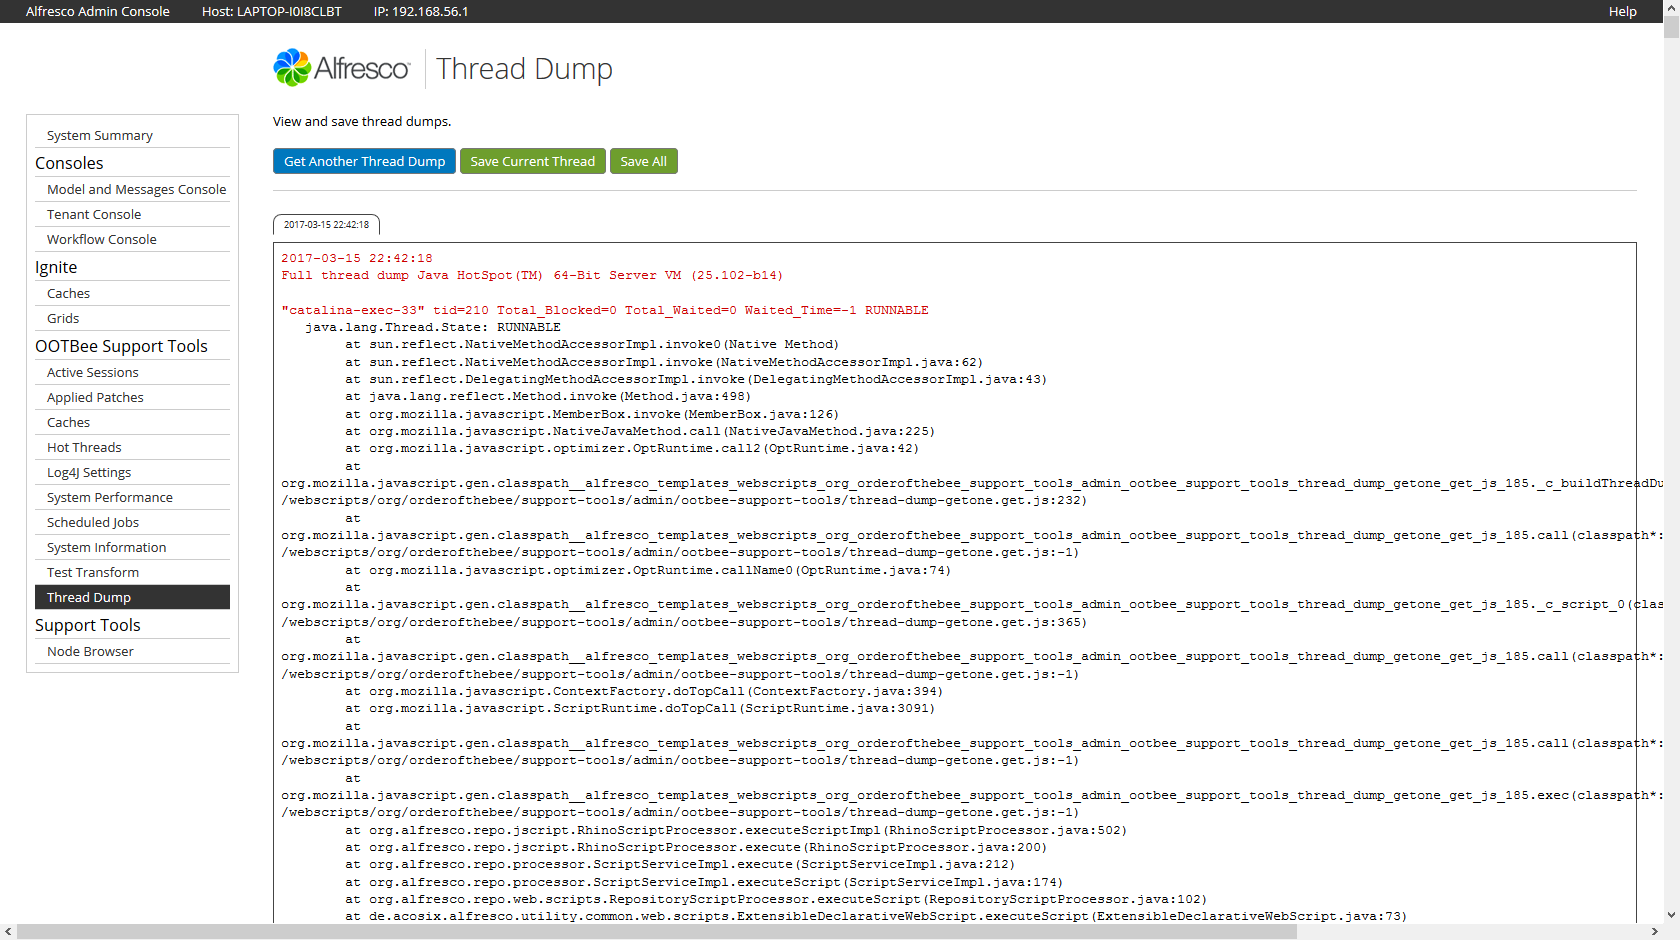Viewport: 1680px width, 940px height.
Task: Click the vertical scrollbar thumb
Action: pyautogui.click(x=1671, y=26)
